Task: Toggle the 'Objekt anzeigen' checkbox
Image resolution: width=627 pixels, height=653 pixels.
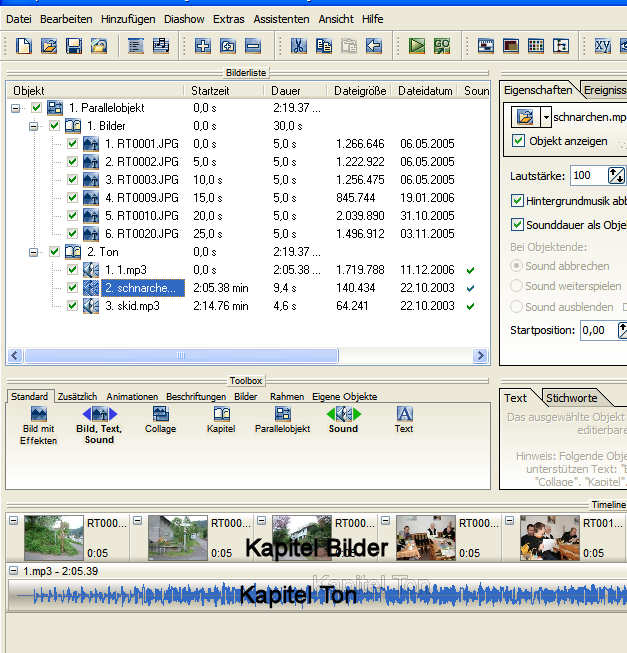Action: 518,141
